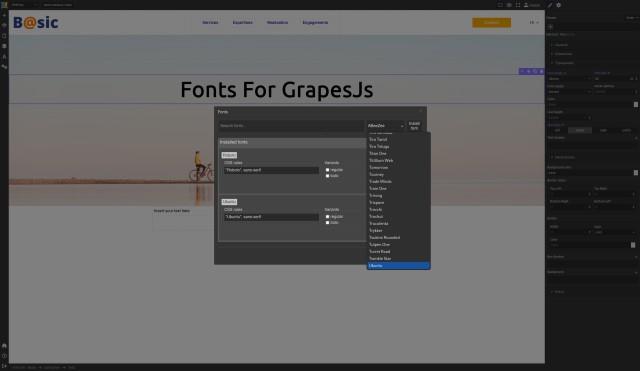
Task: Open the settings gear in top bar
Action: pos(559,5)
